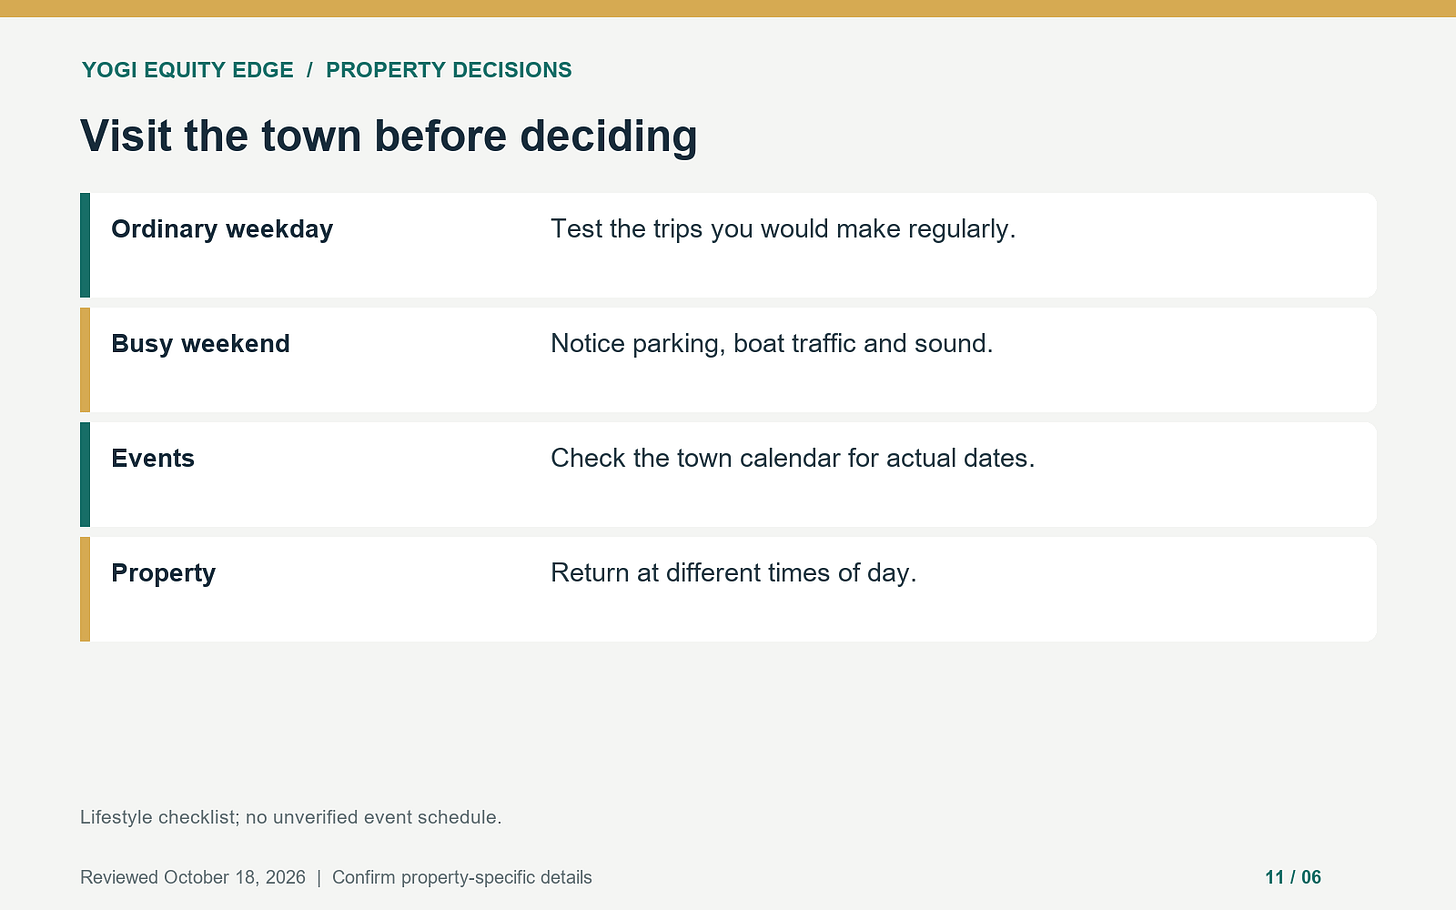Click the teal accent bar beside Events
Image resolution: width=1456 pixels, height=910 pixels.
coord(85,474)
